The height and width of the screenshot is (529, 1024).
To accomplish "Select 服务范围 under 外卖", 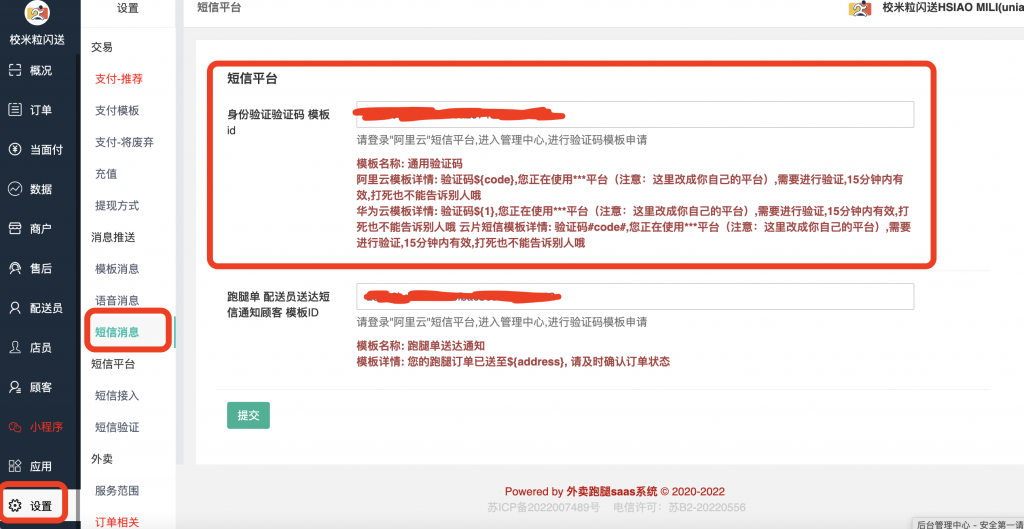I will tap(117, 490).
